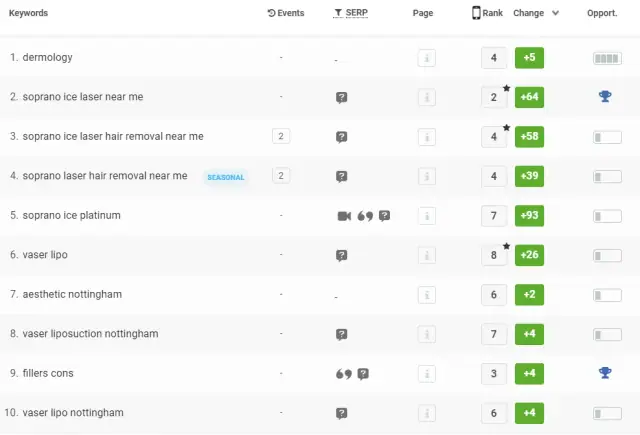Click the Change column header label
This screenshot has width=640, height=435.
click(529, 13)
